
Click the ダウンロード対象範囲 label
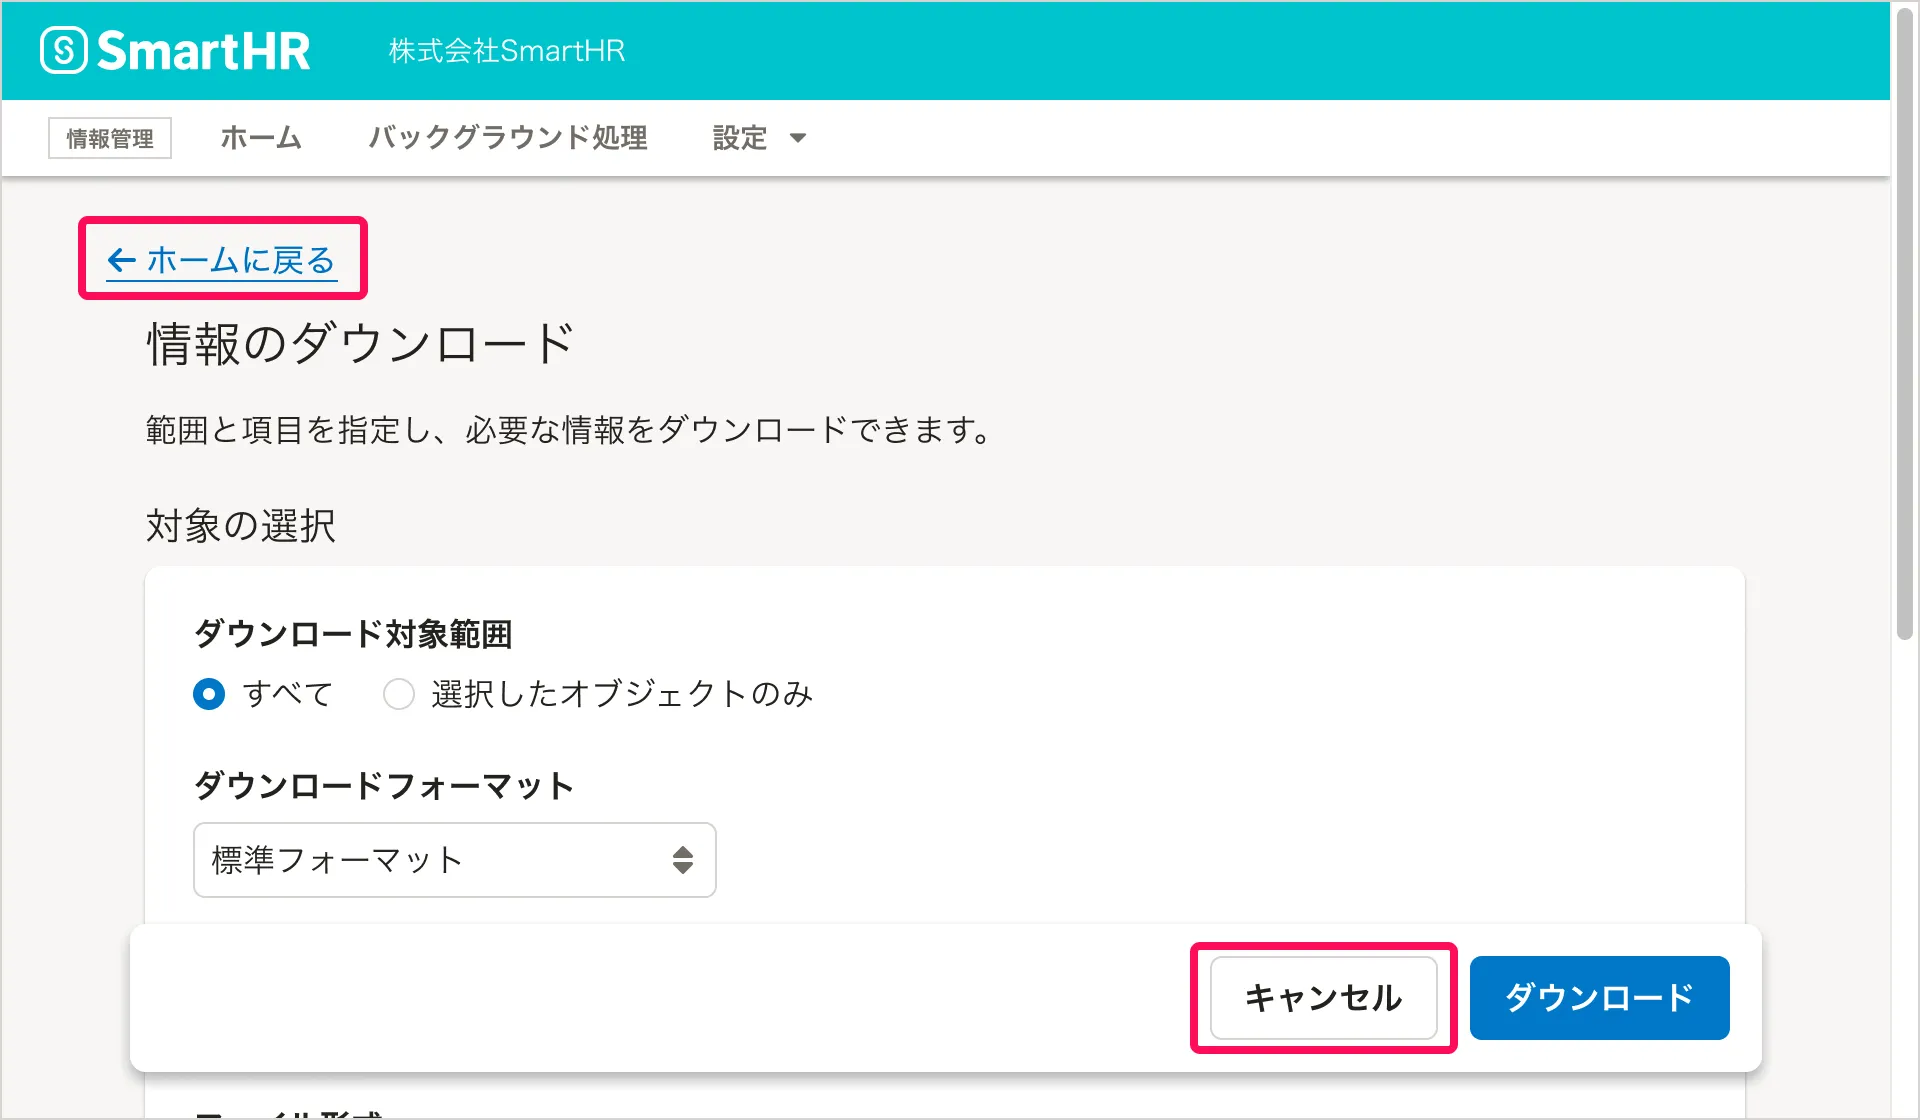click(353, 634)
